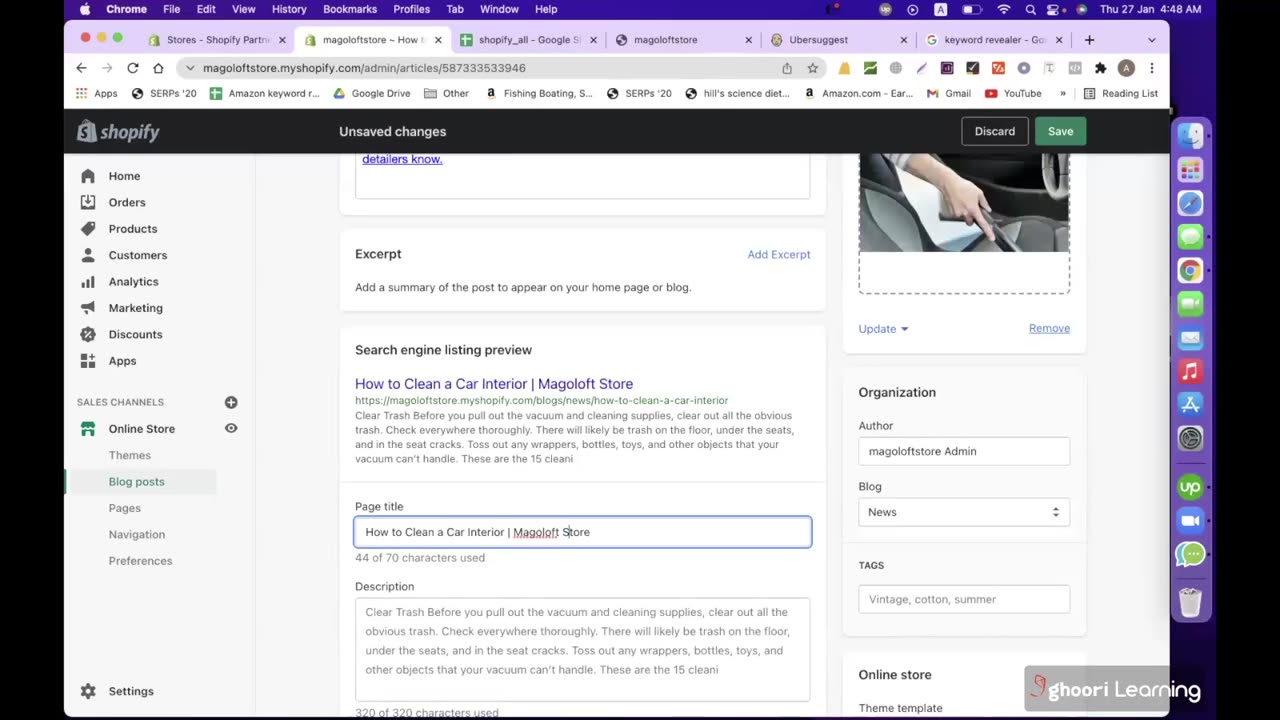Image resolution: width=1280 pixels, height=720 pixels.
Task: Open Navigation in the sidebar
Action: point(137,534)
